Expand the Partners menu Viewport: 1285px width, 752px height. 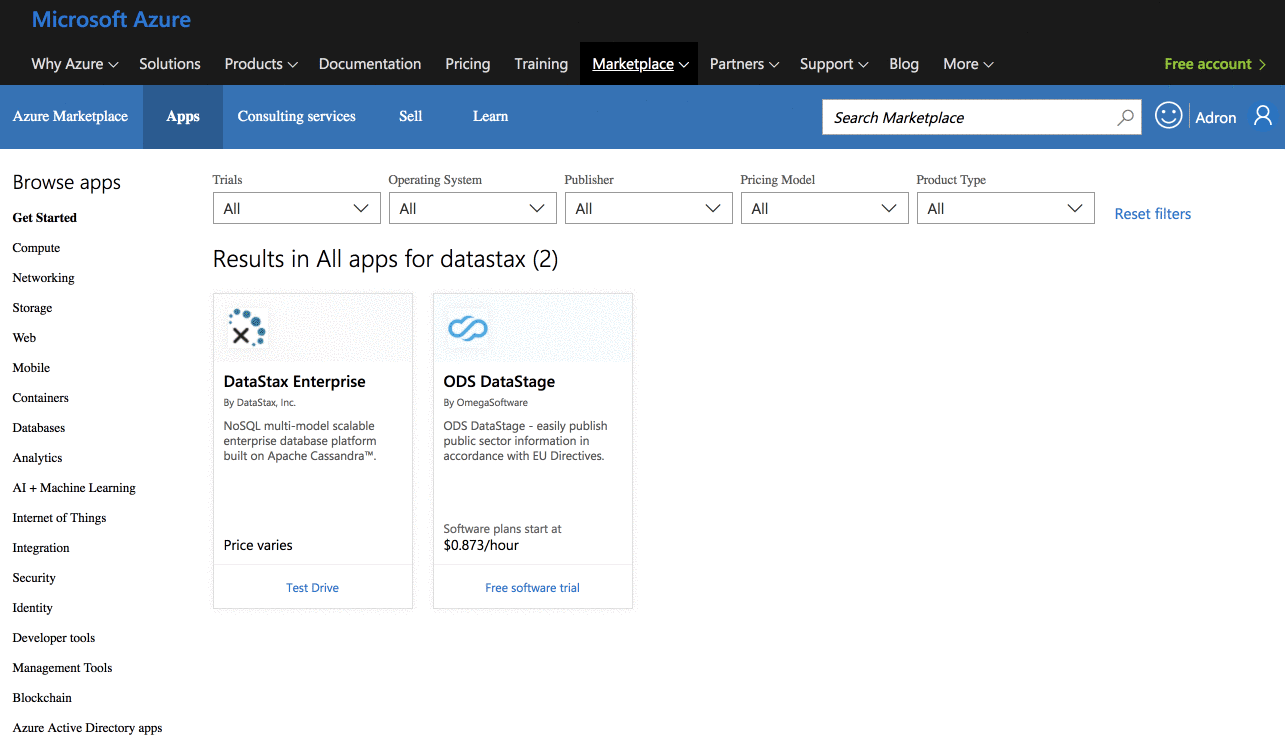pyautogui.click(x=744, y=64)
